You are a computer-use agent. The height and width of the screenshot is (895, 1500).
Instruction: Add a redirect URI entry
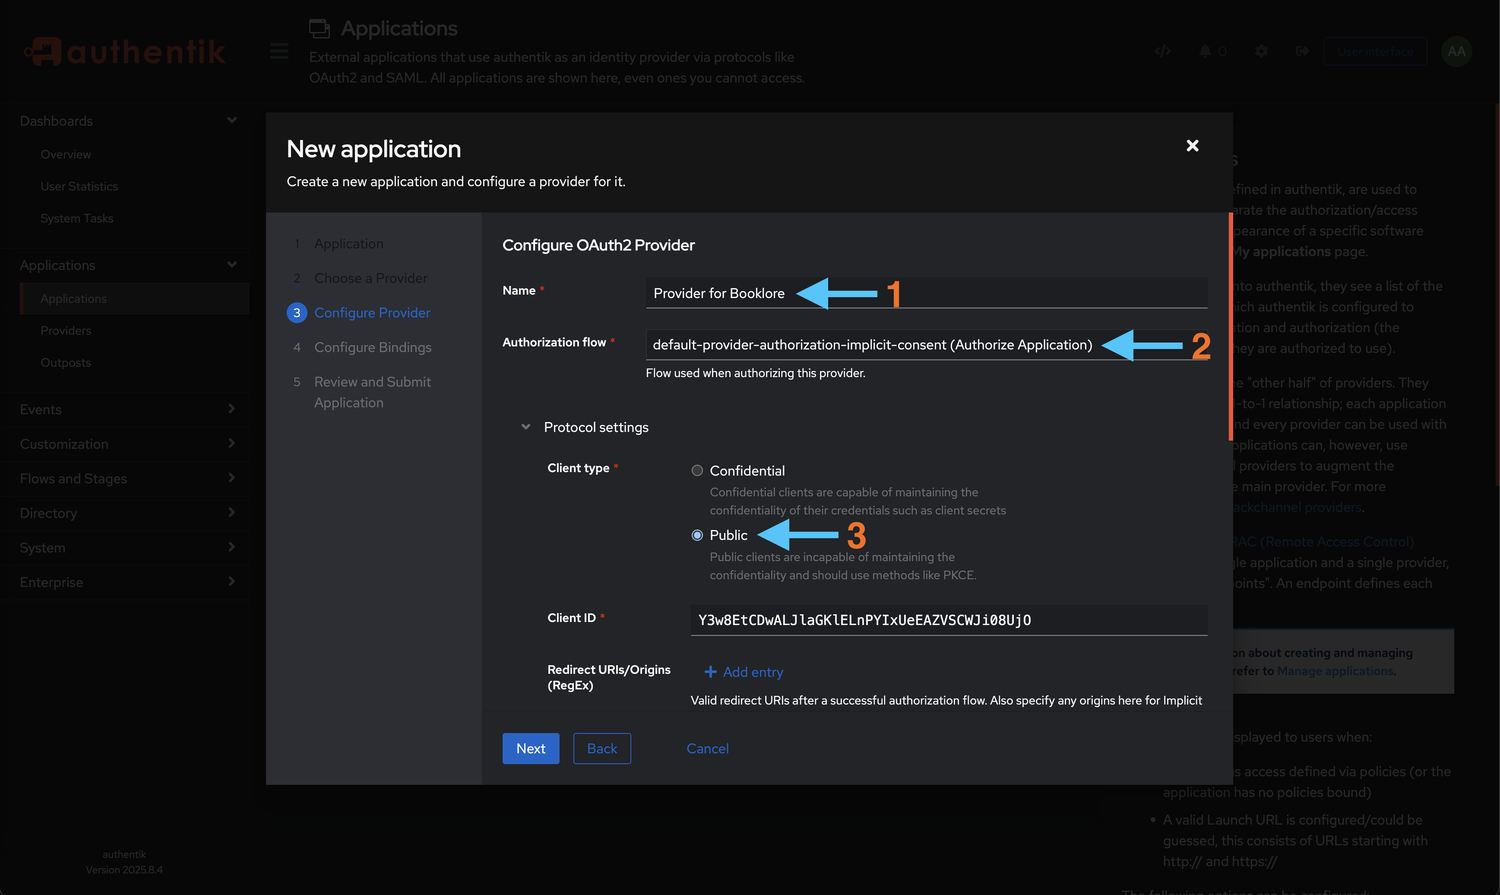(x=743, y=671)
